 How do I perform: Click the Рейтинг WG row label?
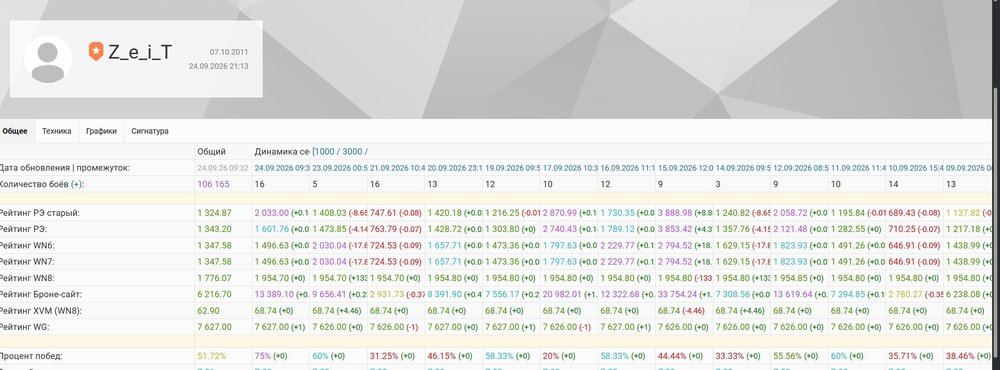(27, 327)
